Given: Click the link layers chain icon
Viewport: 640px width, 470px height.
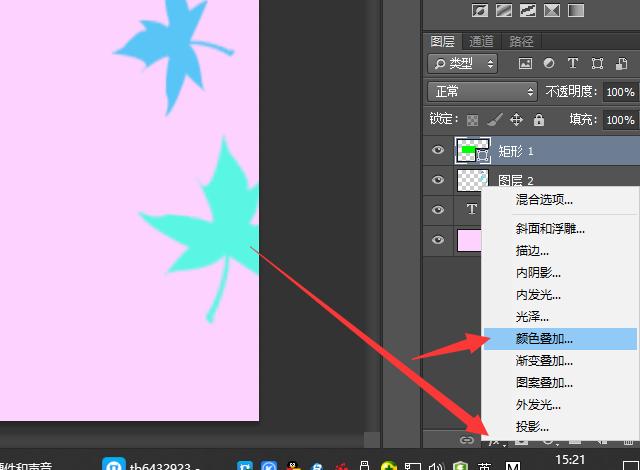Looking at the screenshot, I should coord(467,440).
